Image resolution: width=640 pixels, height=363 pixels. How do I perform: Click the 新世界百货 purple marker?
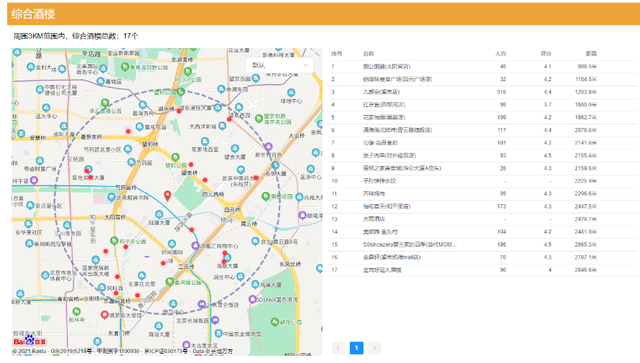click(x=268, y=147)
